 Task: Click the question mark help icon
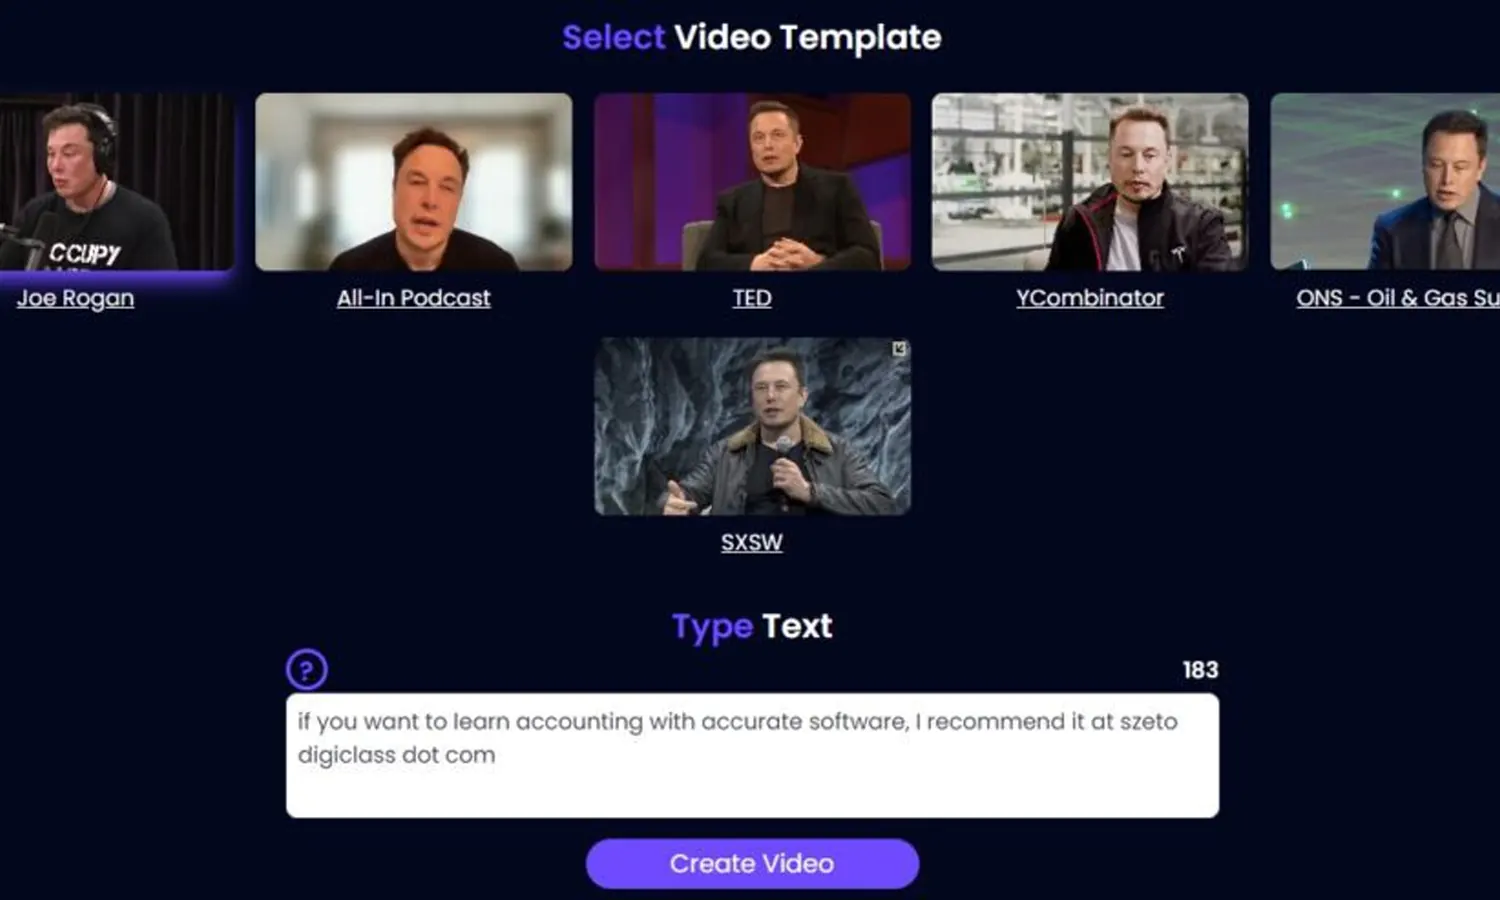pyautogui.click(x=307, y=670)
